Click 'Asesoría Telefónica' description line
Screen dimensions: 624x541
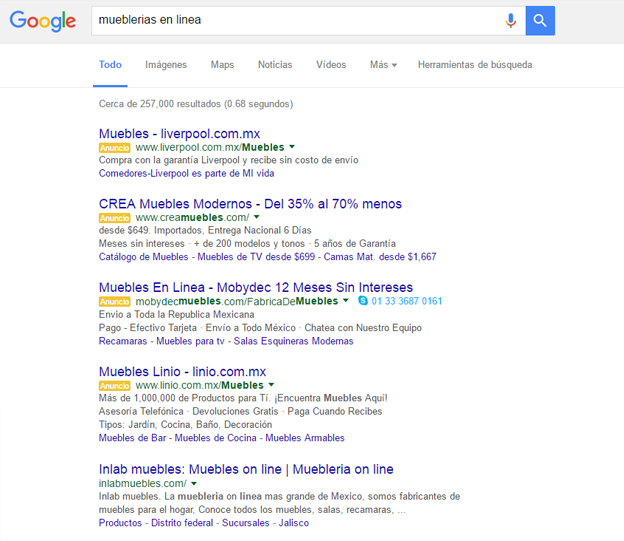click(240, 411)
